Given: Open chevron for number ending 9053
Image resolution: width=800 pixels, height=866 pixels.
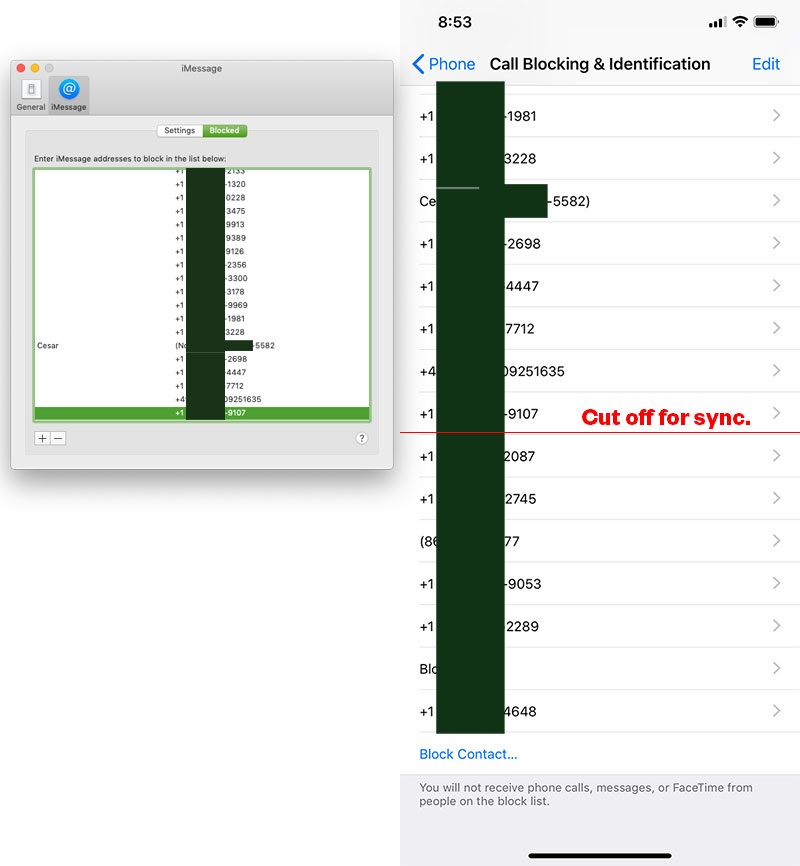Looking at the screenshot, I should [x=776, y=583].
